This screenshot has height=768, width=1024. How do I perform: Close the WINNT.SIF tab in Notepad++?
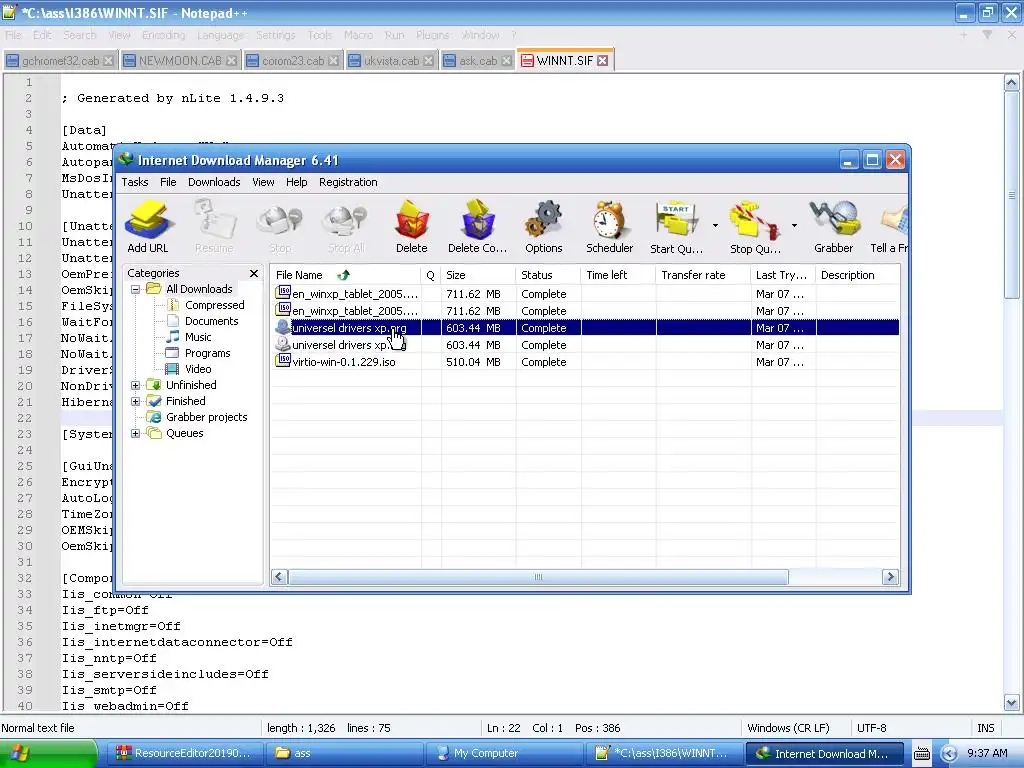(603, 61)
